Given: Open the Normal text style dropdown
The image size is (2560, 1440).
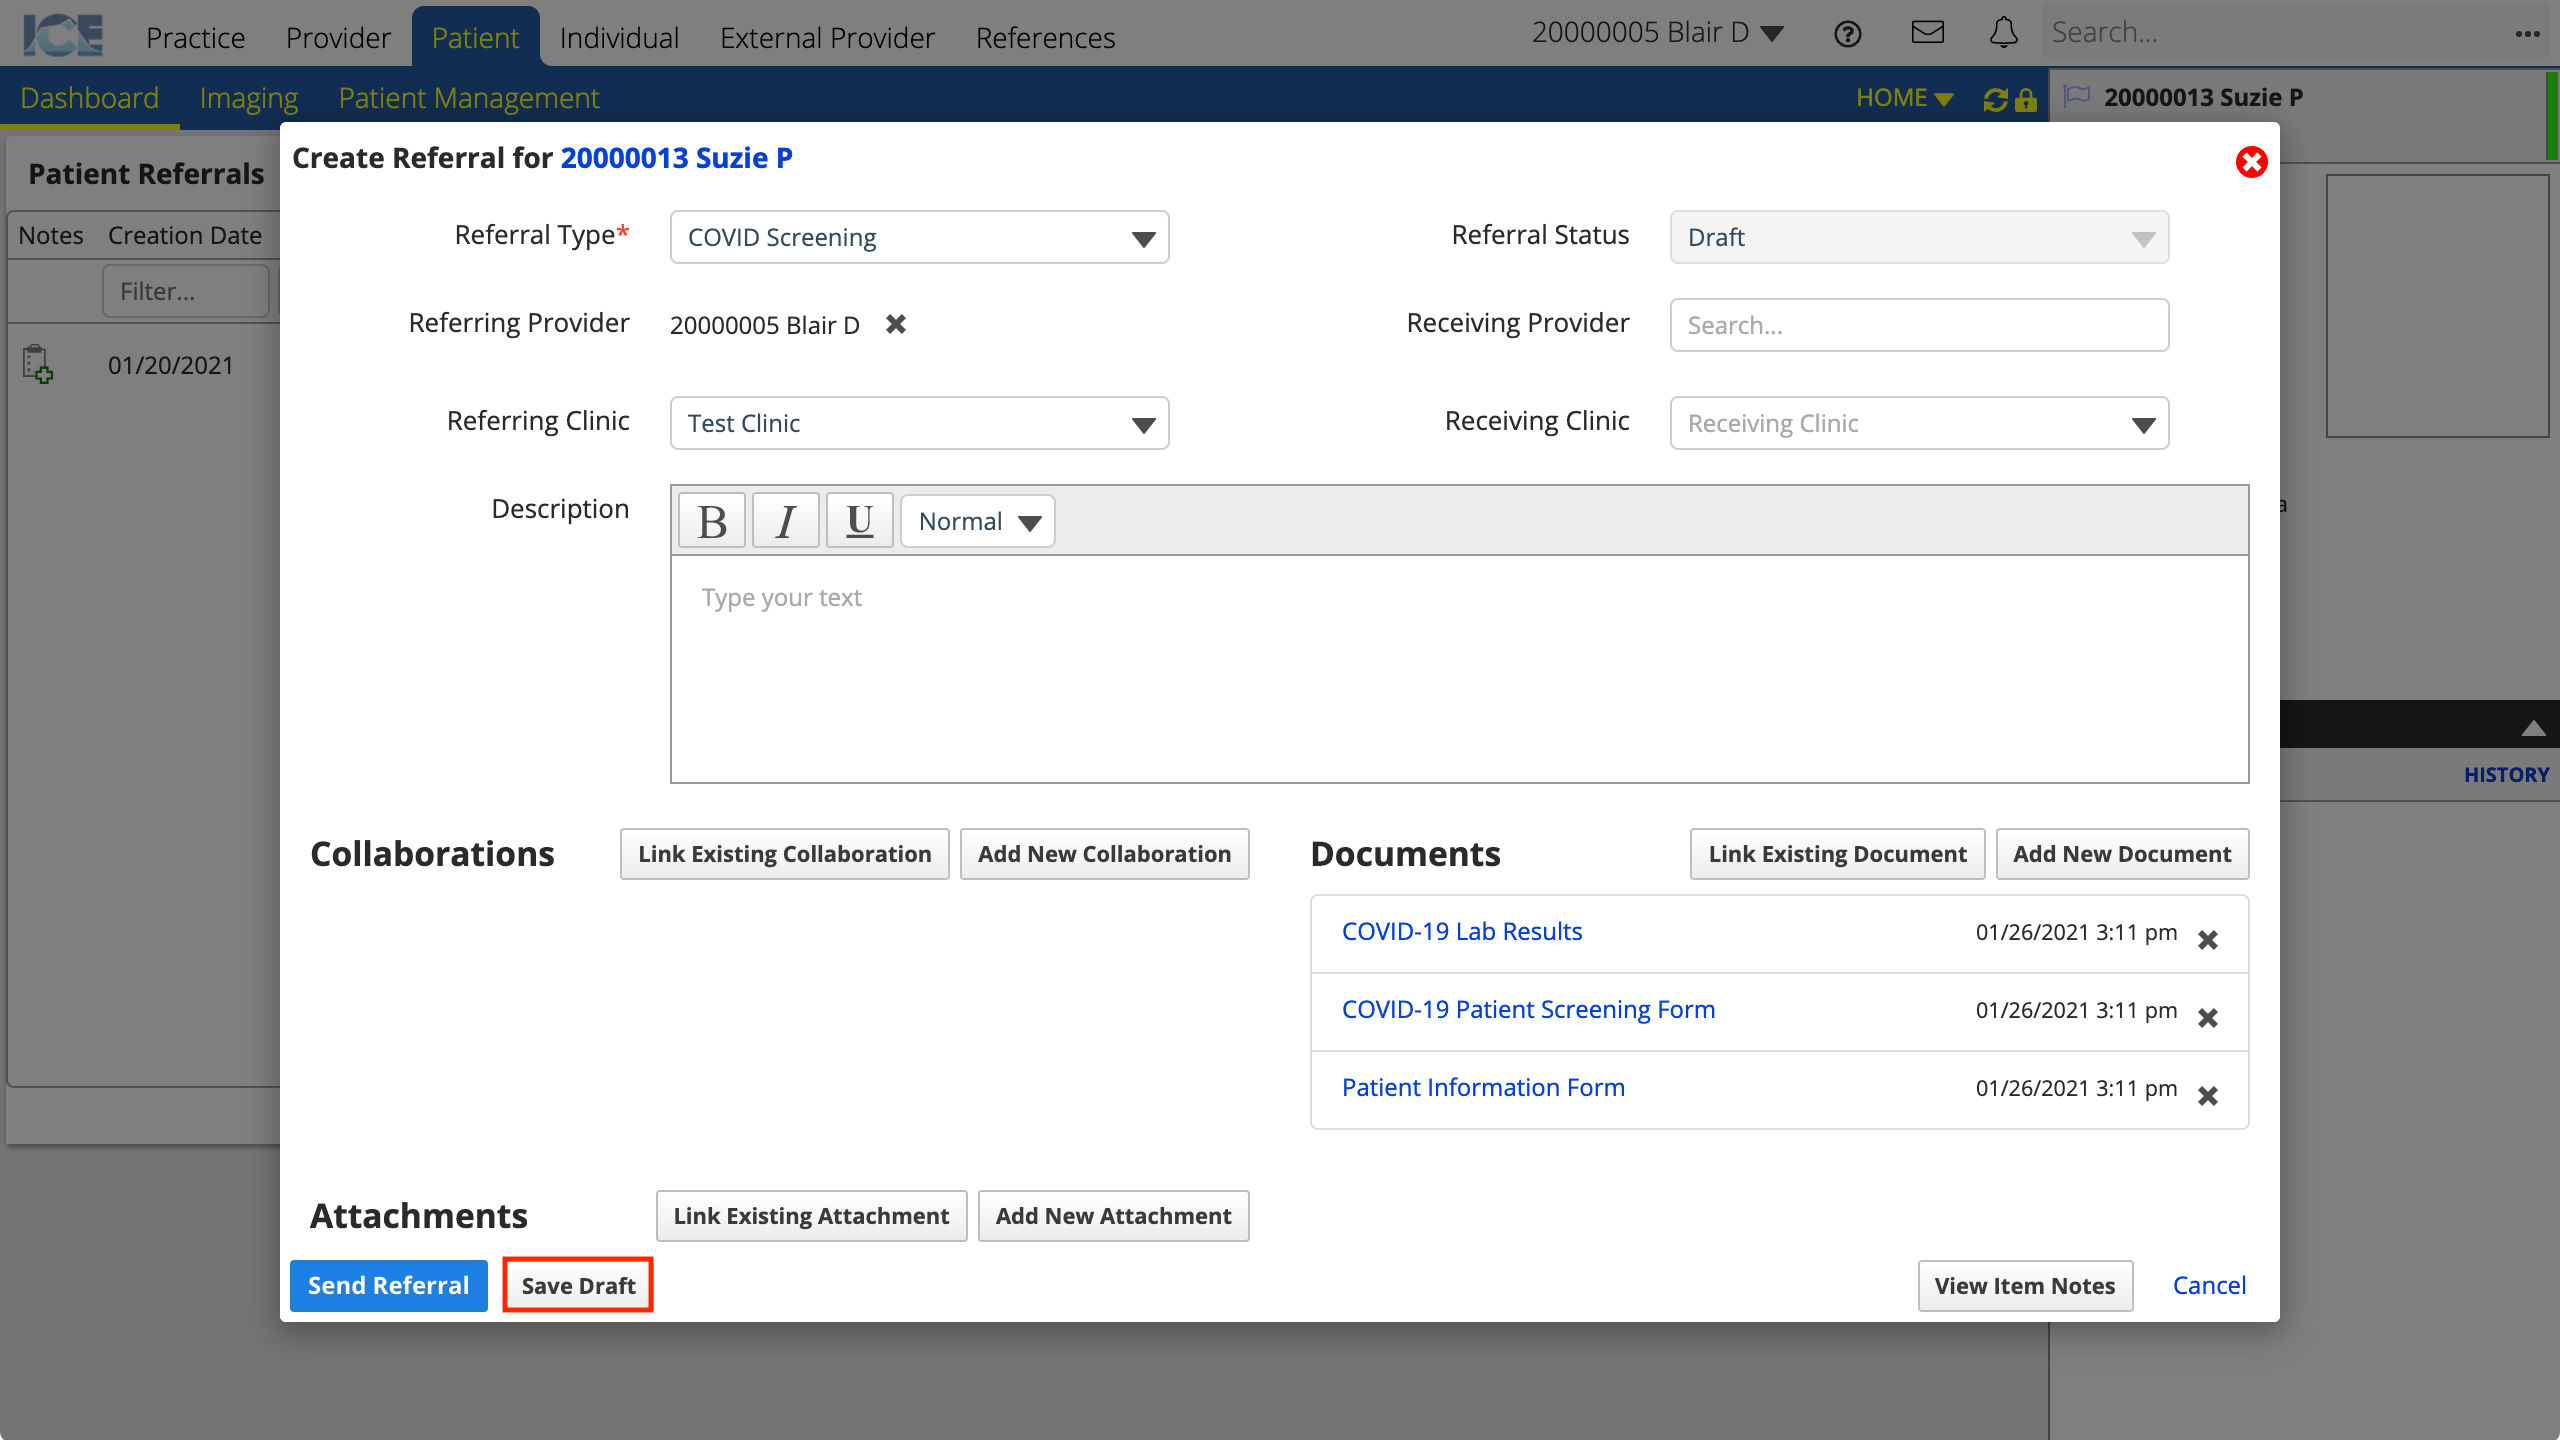Looking at the screenshot, I should [x=978, y=521].
